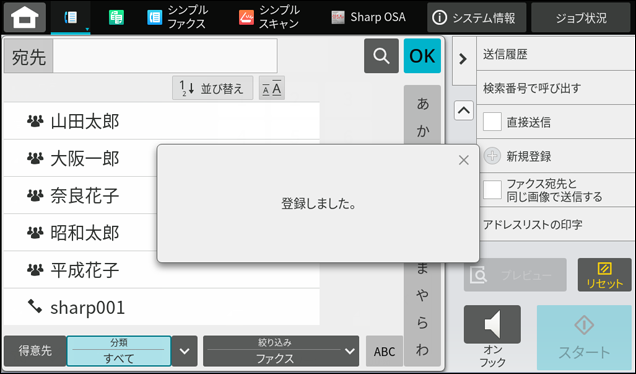Jump to index か
Image resolution: width=636 pixels, height=374 pixels.
point(422,131)
